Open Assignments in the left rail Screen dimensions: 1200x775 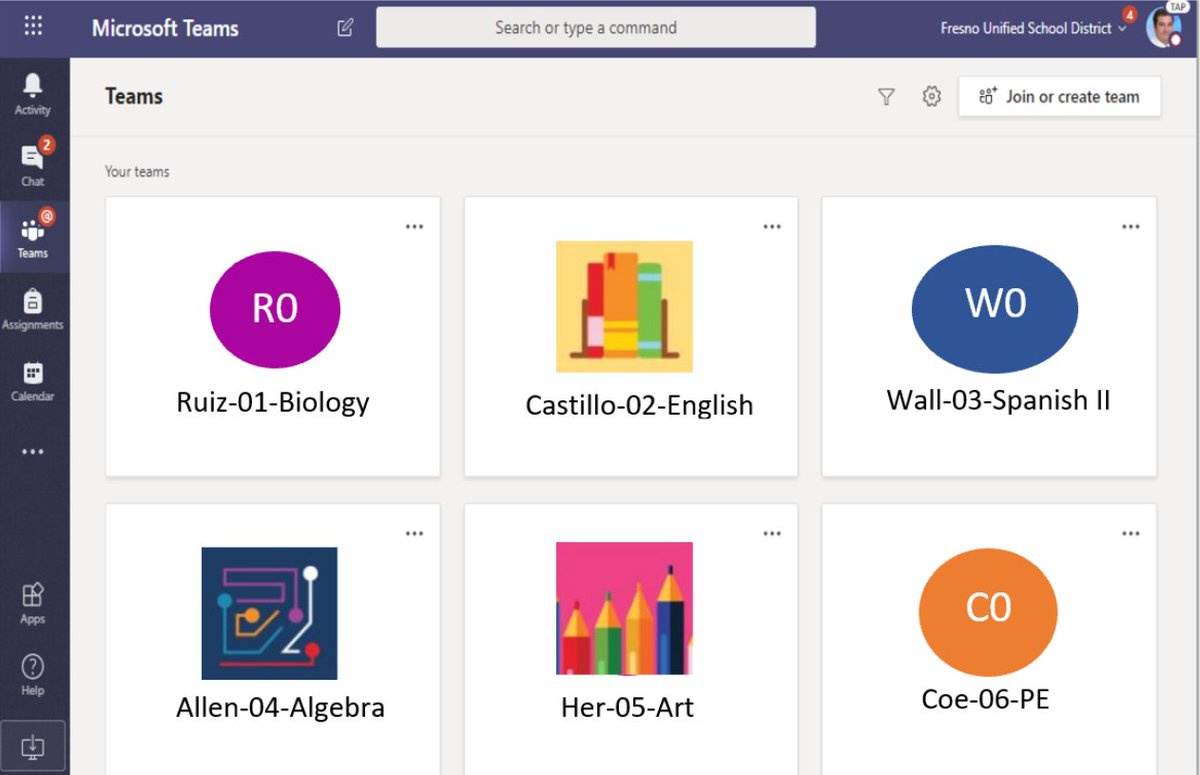(x=33, y=309)
